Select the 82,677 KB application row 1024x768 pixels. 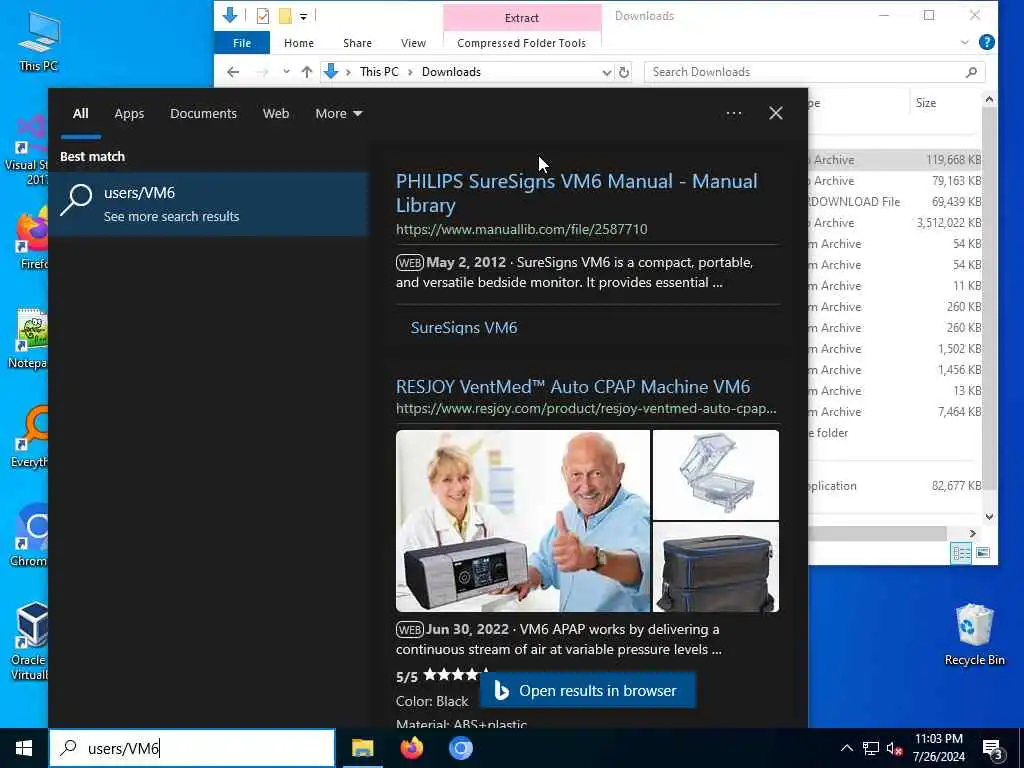[894, 486]
